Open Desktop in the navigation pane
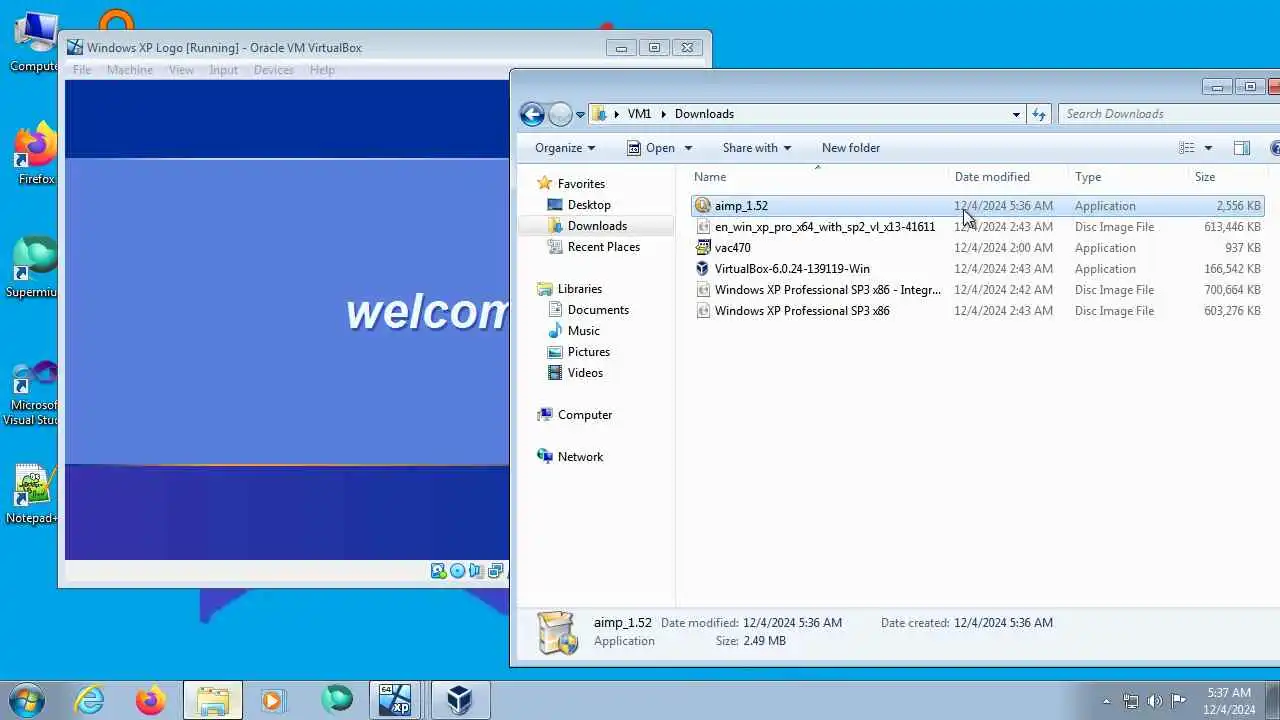 point(589,205)
